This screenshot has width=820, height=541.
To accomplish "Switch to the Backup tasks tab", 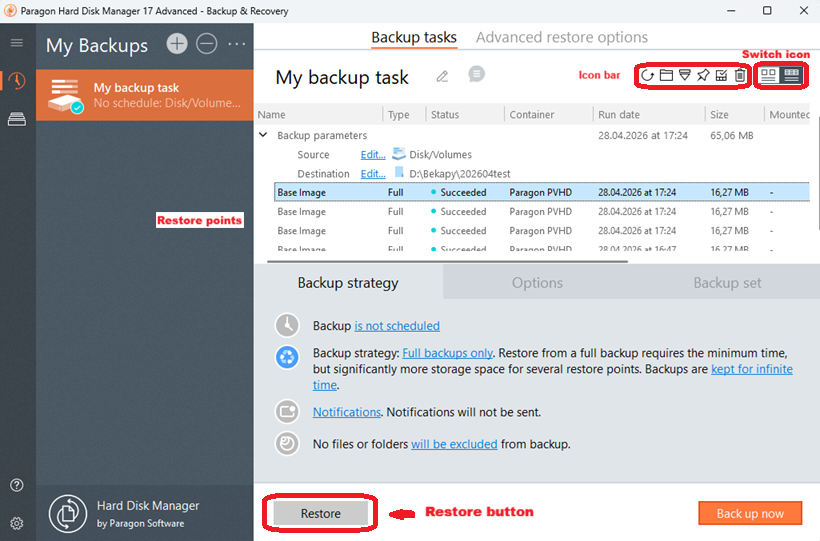I will coord(414,37).
